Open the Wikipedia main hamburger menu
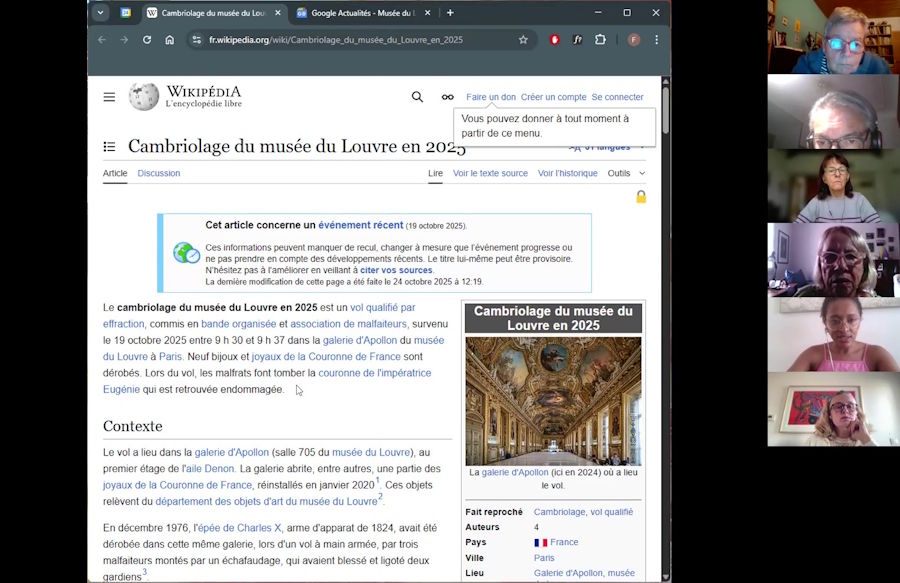 click(x=109, y=97)
